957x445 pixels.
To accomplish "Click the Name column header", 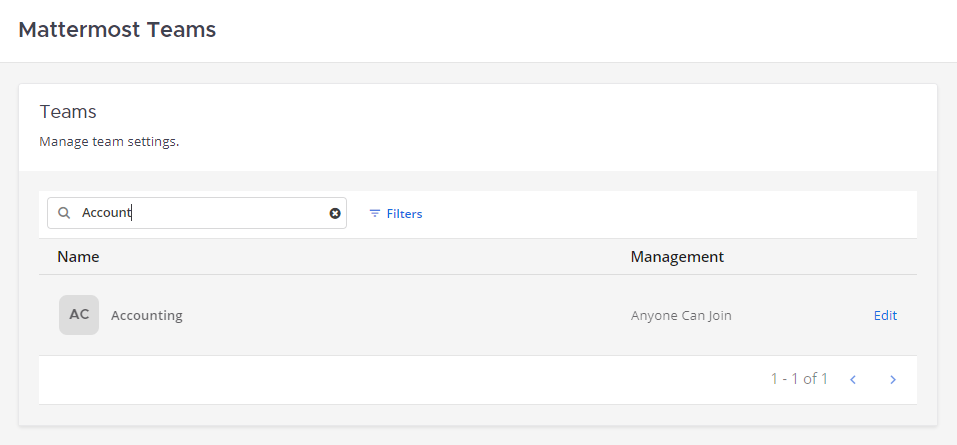I will coord(78,257).
